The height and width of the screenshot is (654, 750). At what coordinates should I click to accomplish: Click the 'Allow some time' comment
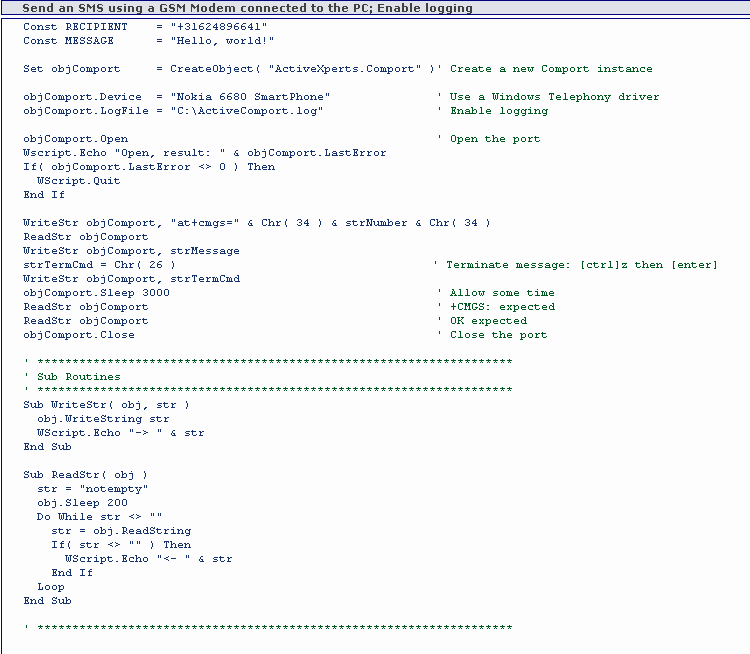(502, 293)
